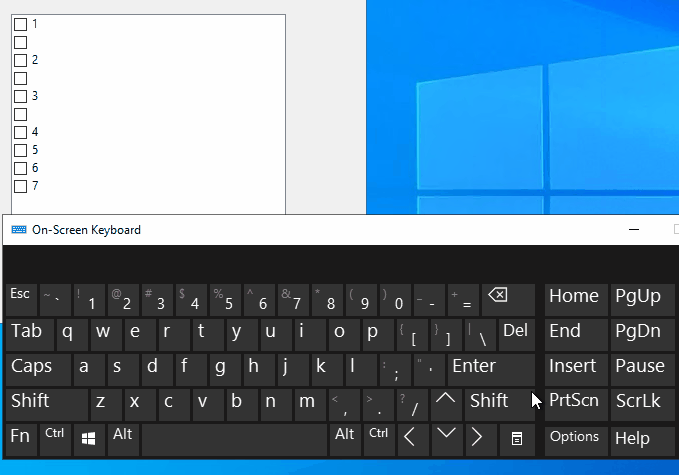Hit the right arrow key
Viewport: 679px width, 475px height.
coord(480,439)
